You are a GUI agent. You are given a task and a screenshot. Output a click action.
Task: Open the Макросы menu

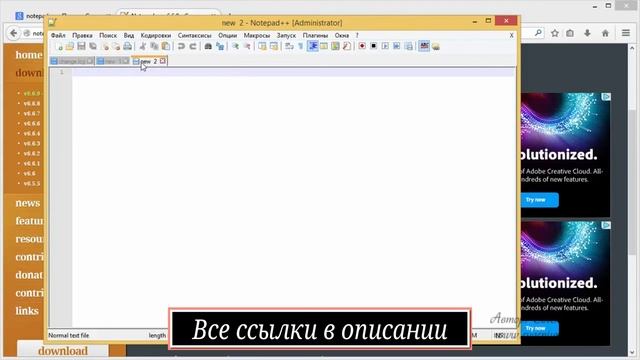(x=257, y=36)
